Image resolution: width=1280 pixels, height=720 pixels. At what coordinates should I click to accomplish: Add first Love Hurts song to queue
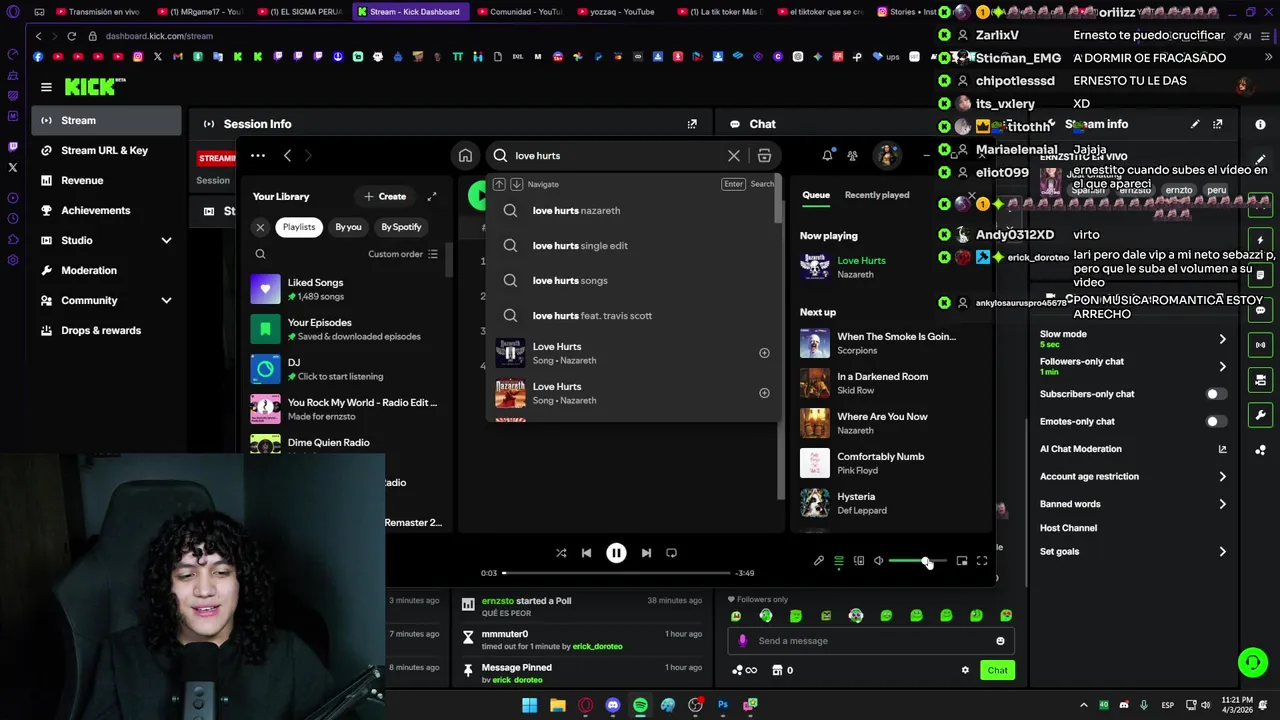pyautogui.click(x=764, y=353)
